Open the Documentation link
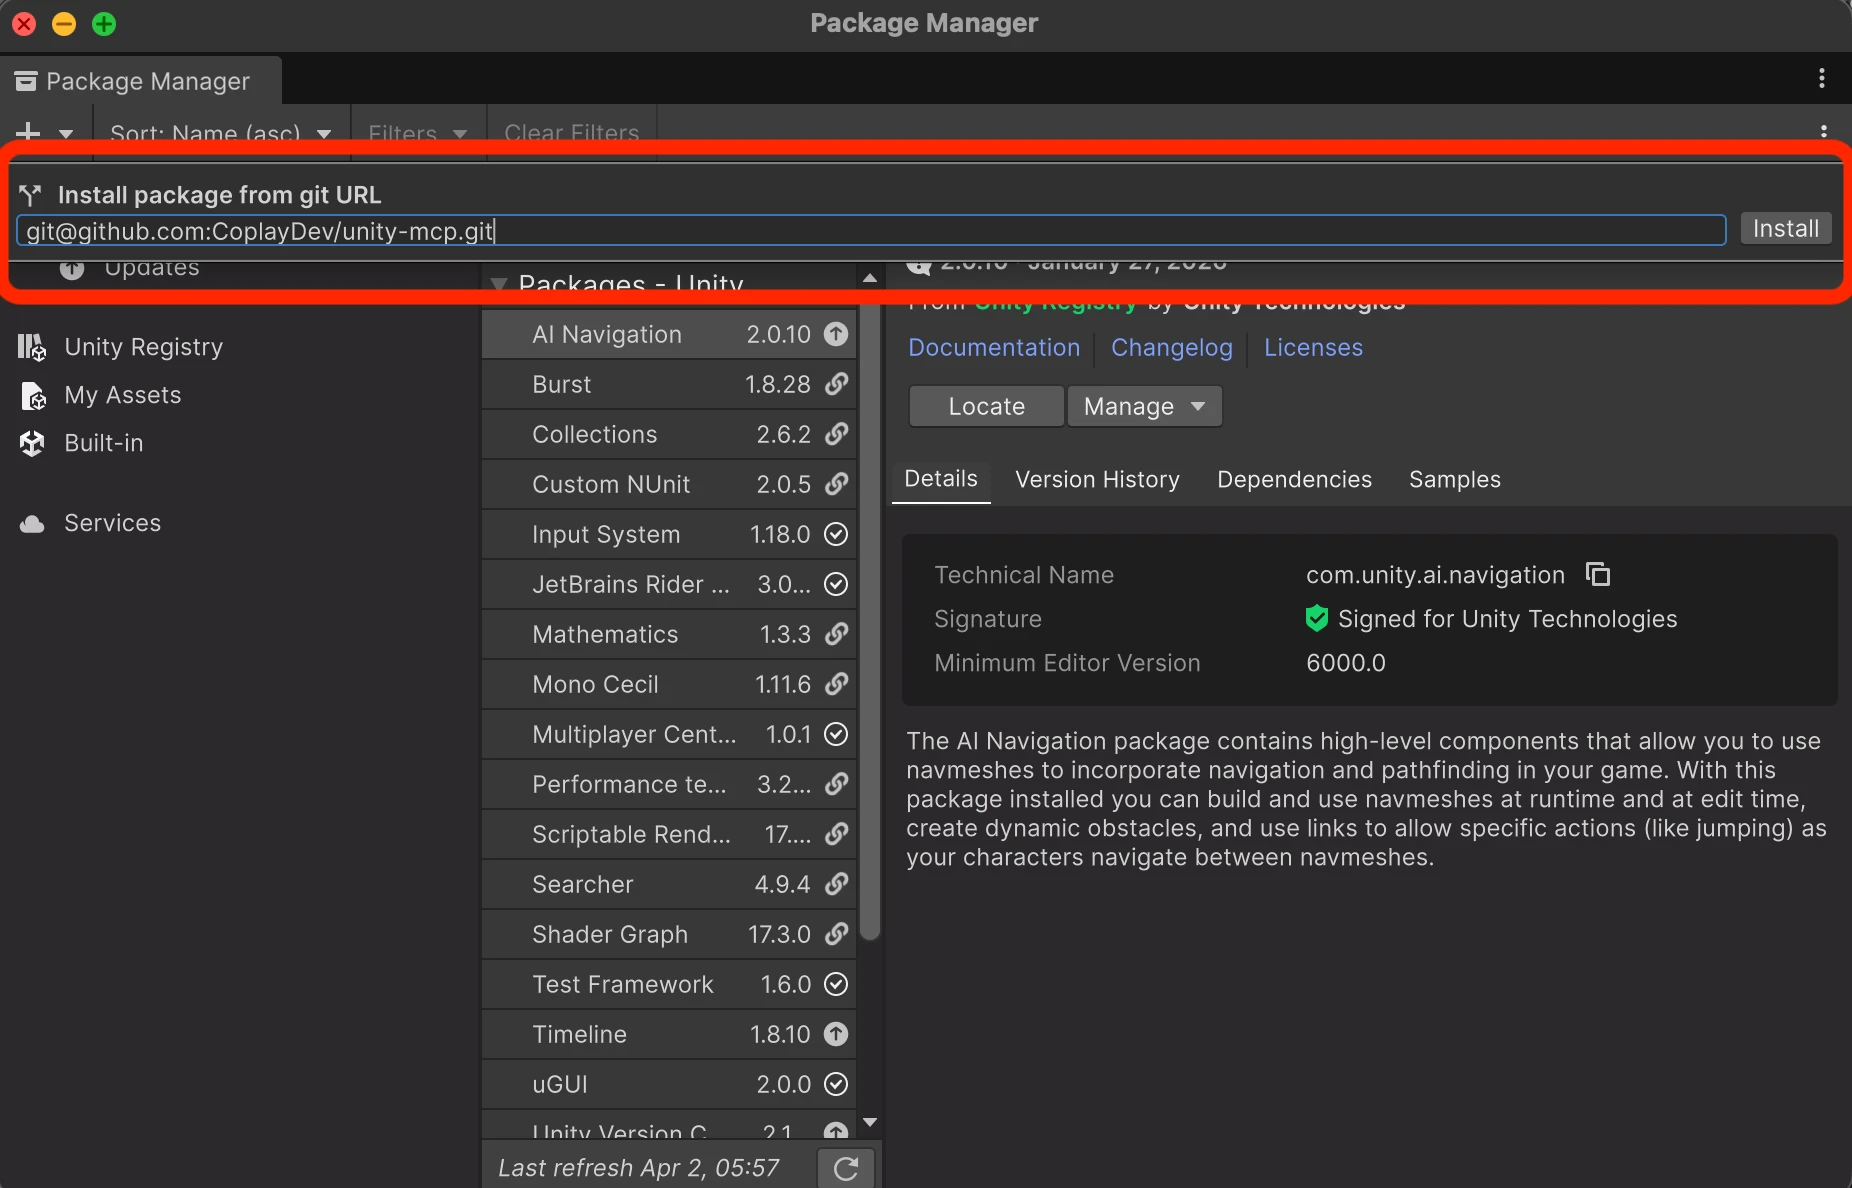Viewport: 1852px width, 1188px height. point(994,347)
